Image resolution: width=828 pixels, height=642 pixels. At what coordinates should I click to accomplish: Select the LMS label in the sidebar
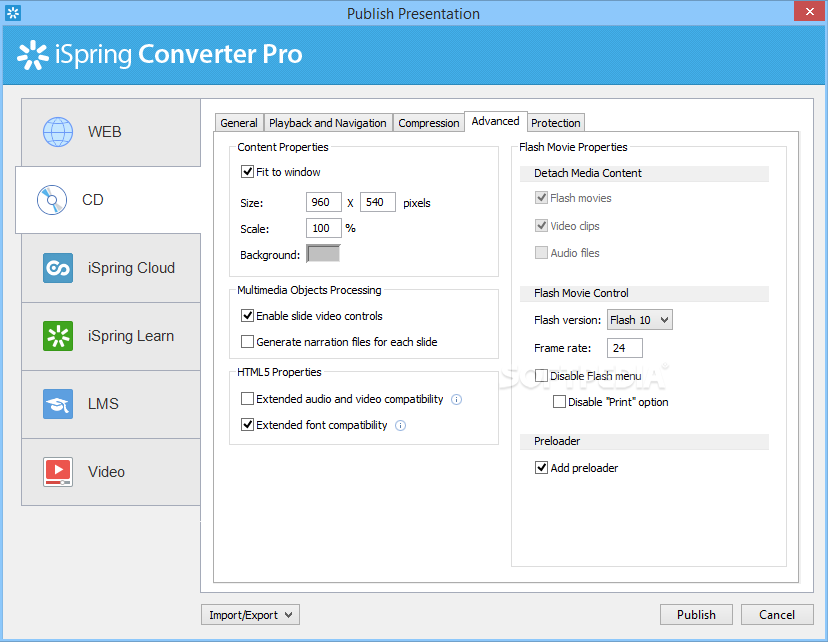click(103, 404)
